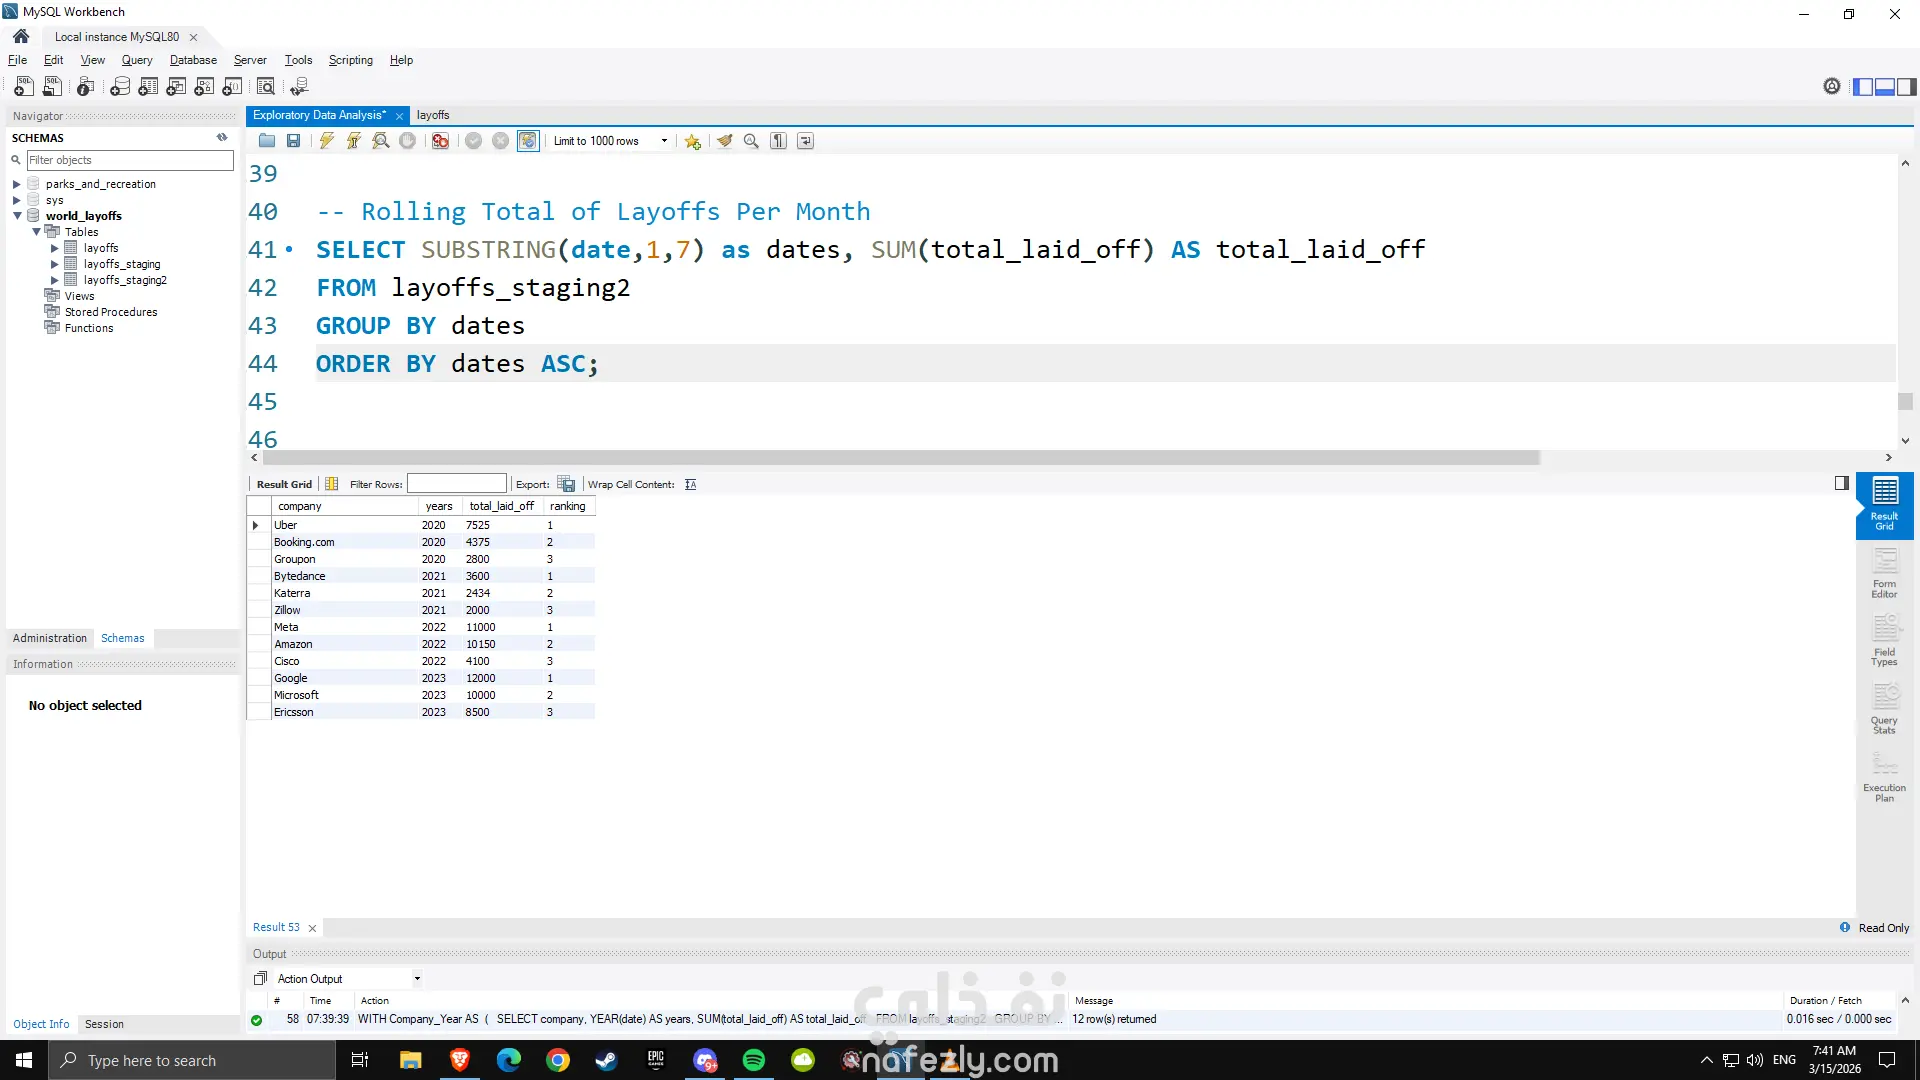Execute the SQL script with lightning icon
This screenshot has height=1080, width=1920.
[326, 141]
